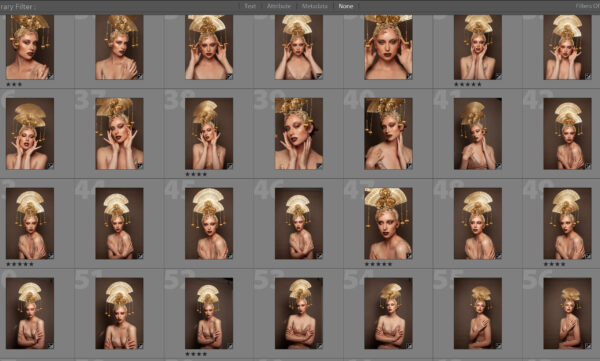Click the badge on the top-row three-star photo

pyautogui.click(x=51, y=76)
